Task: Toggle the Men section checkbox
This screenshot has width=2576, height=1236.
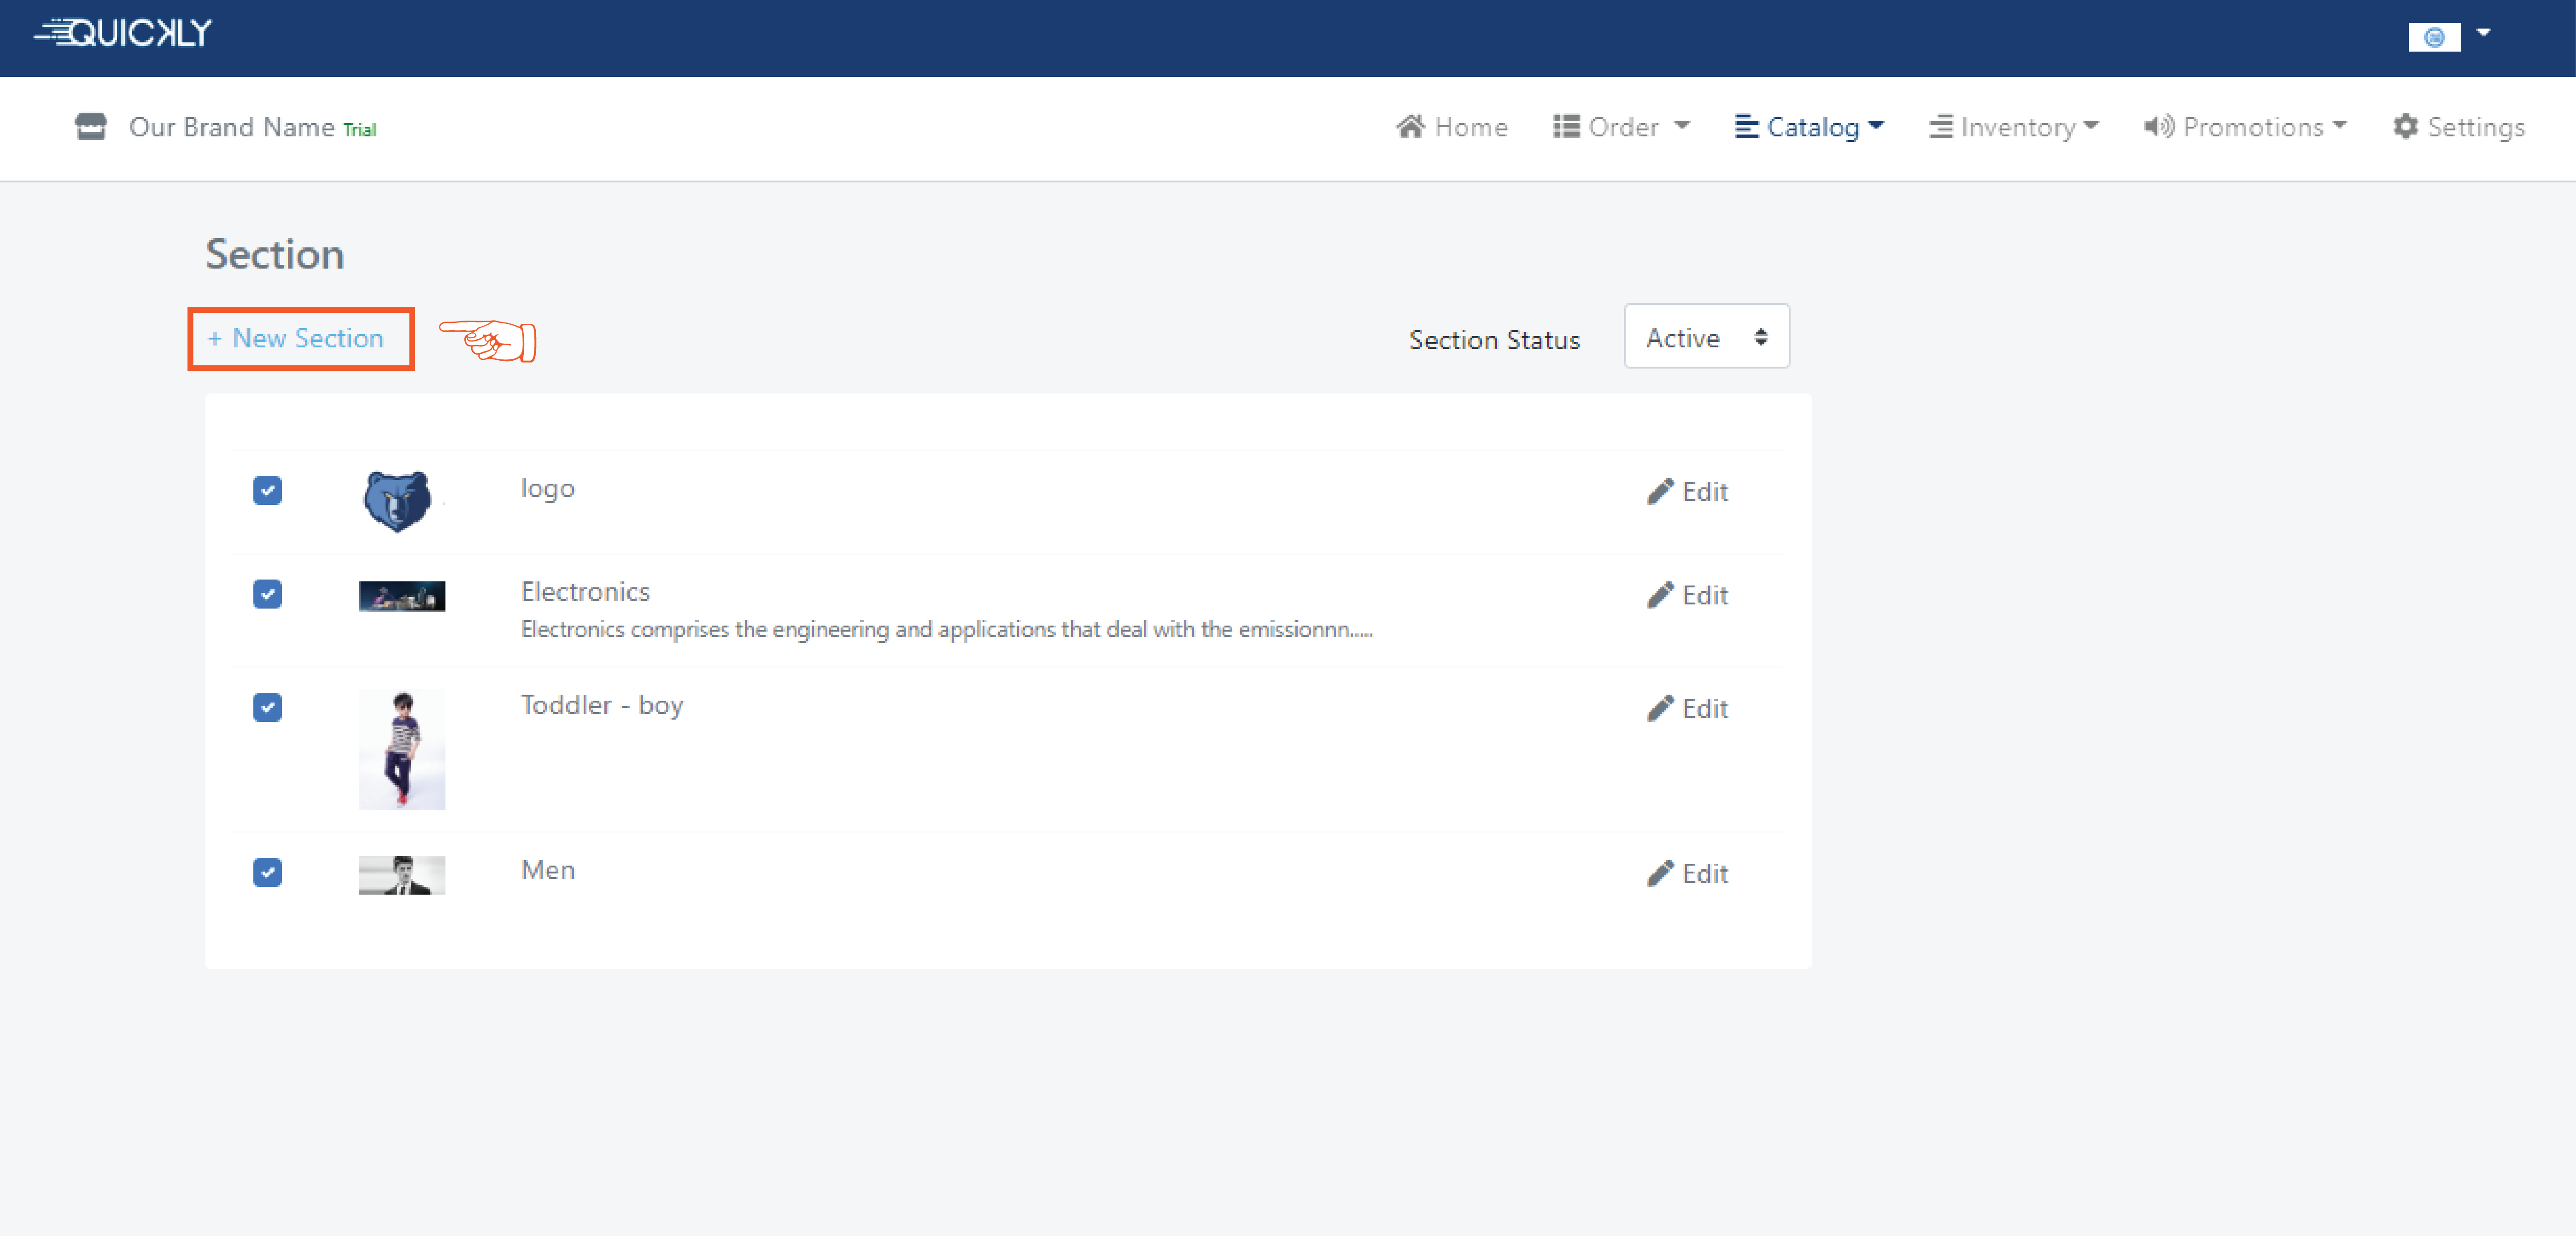Action: point(267,872)
